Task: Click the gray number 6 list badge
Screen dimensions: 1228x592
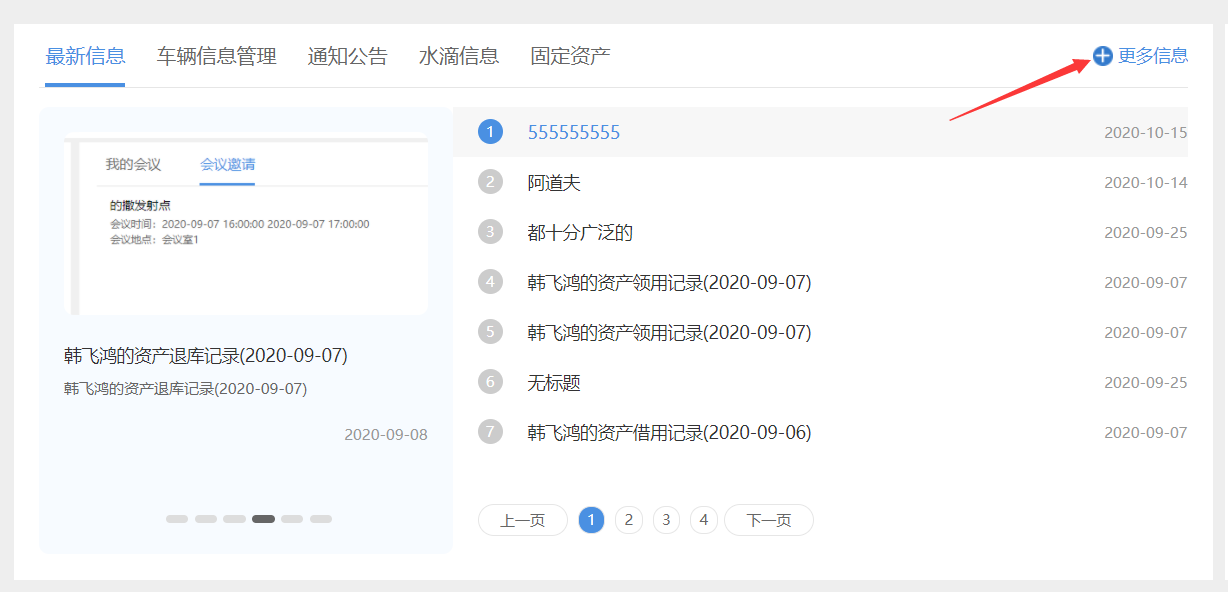Action: pos(490,382)
